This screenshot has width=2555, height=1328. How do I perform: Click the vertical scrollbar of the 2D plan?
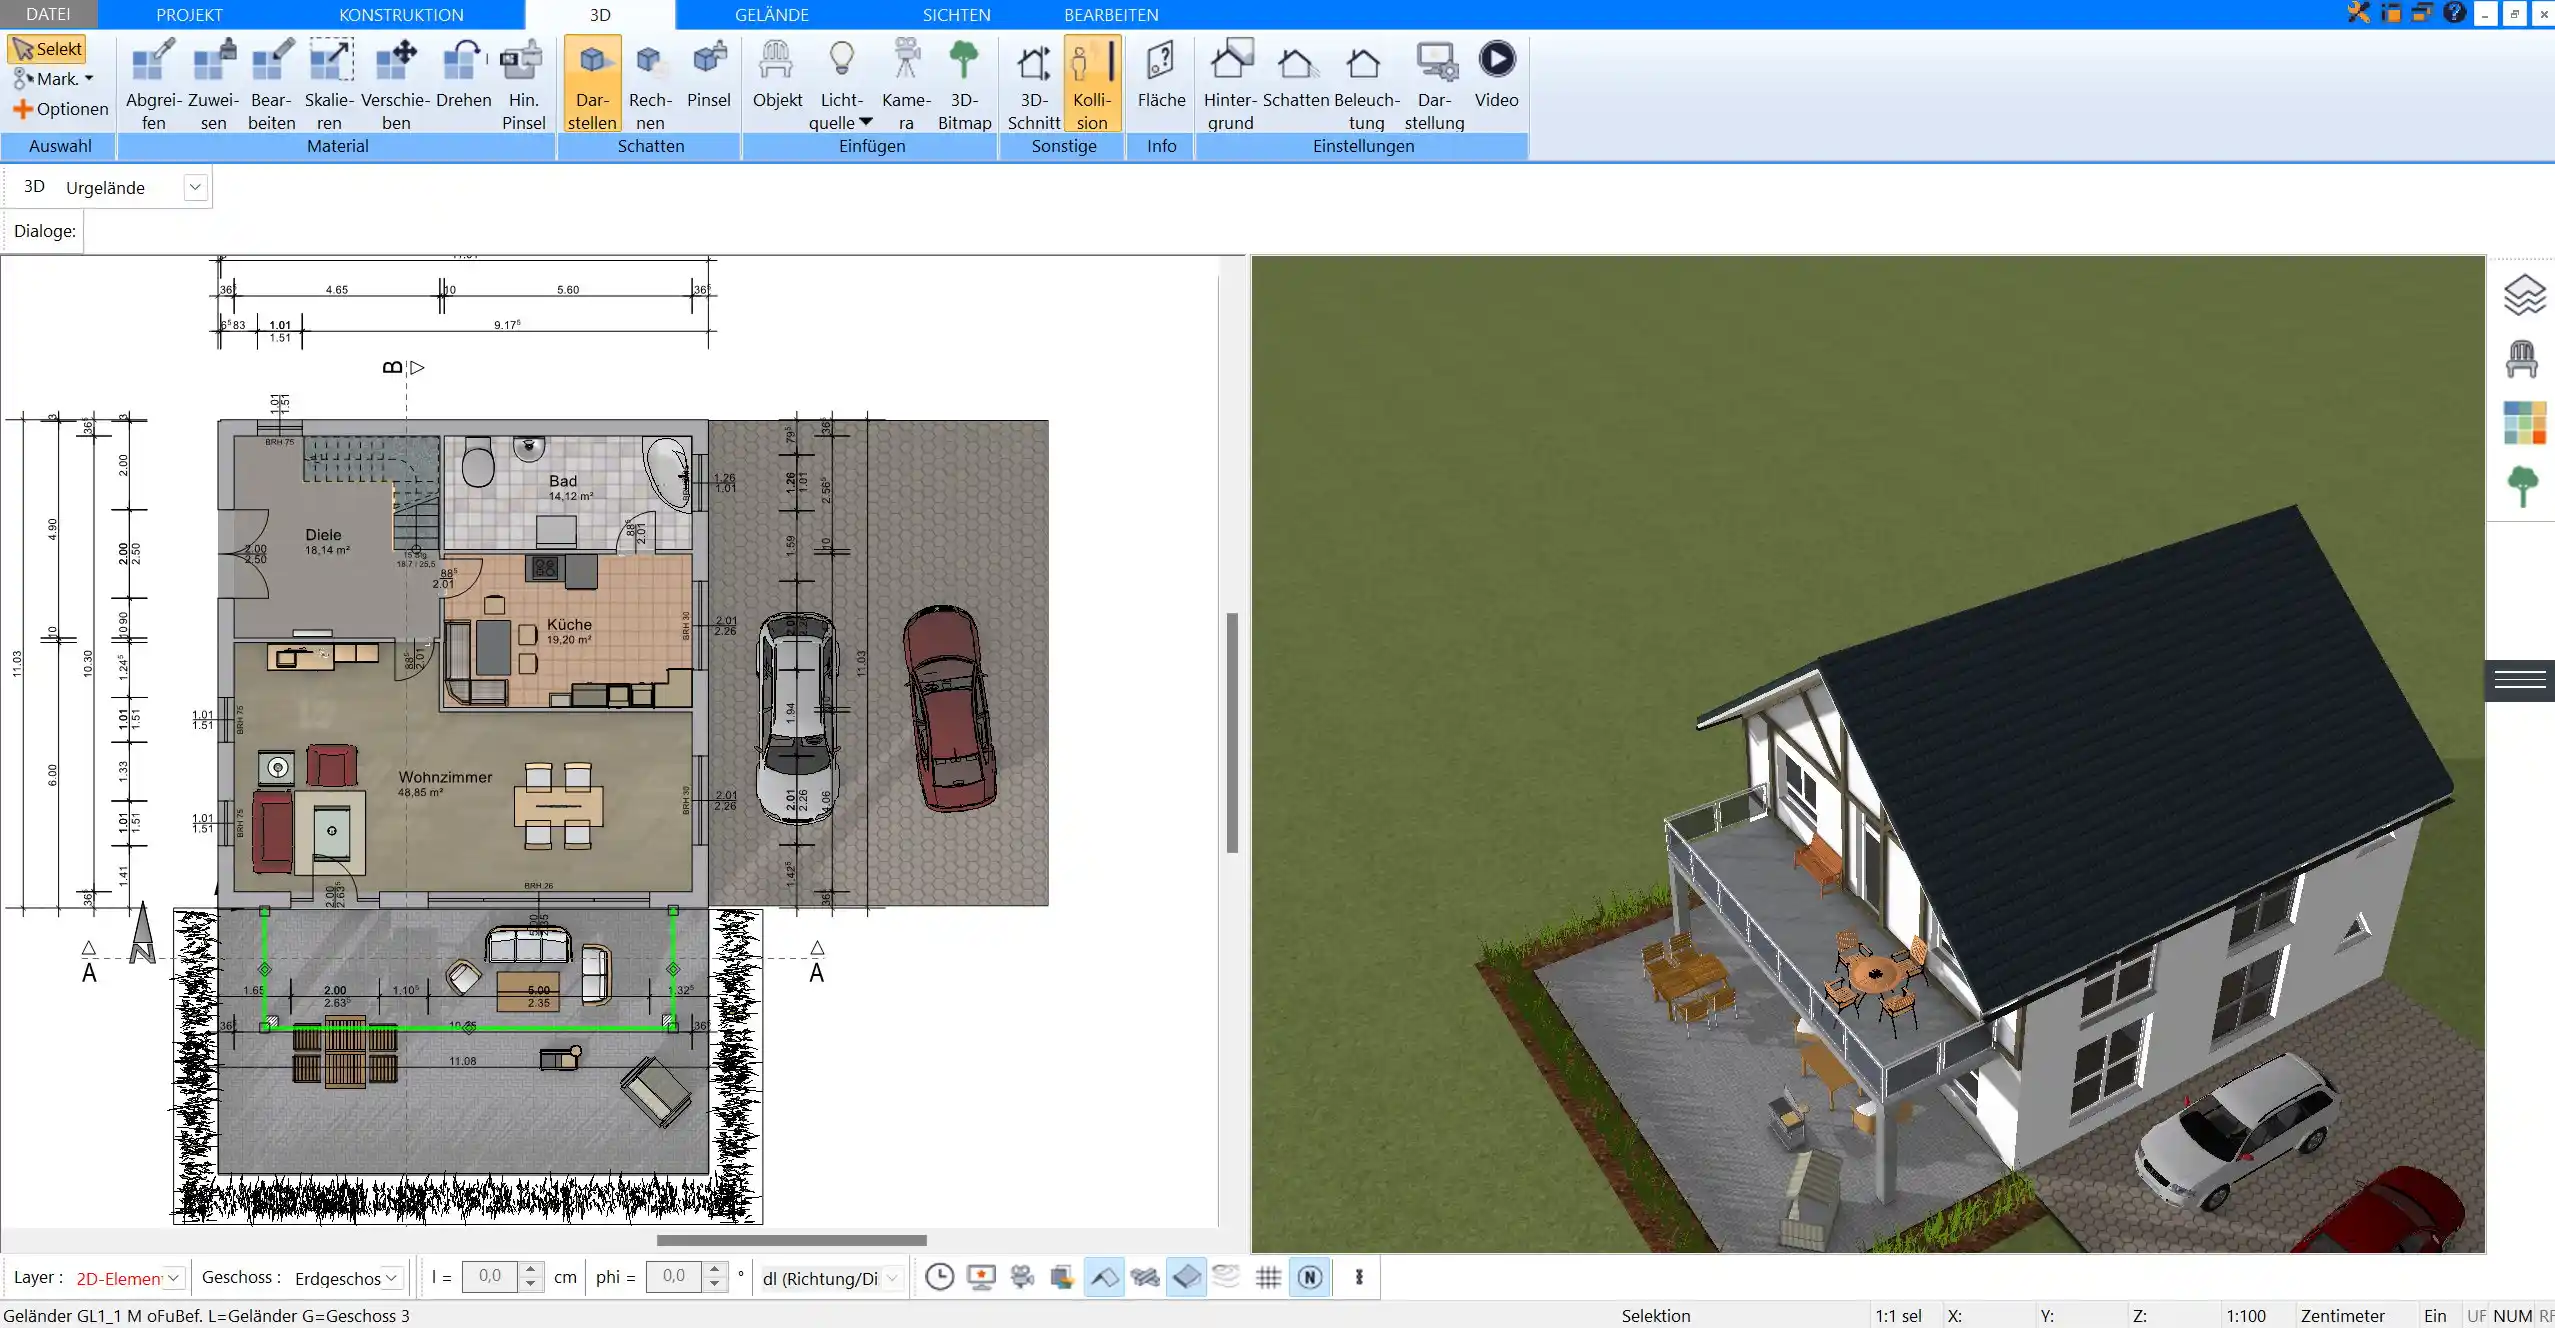tap(1233, 733)
